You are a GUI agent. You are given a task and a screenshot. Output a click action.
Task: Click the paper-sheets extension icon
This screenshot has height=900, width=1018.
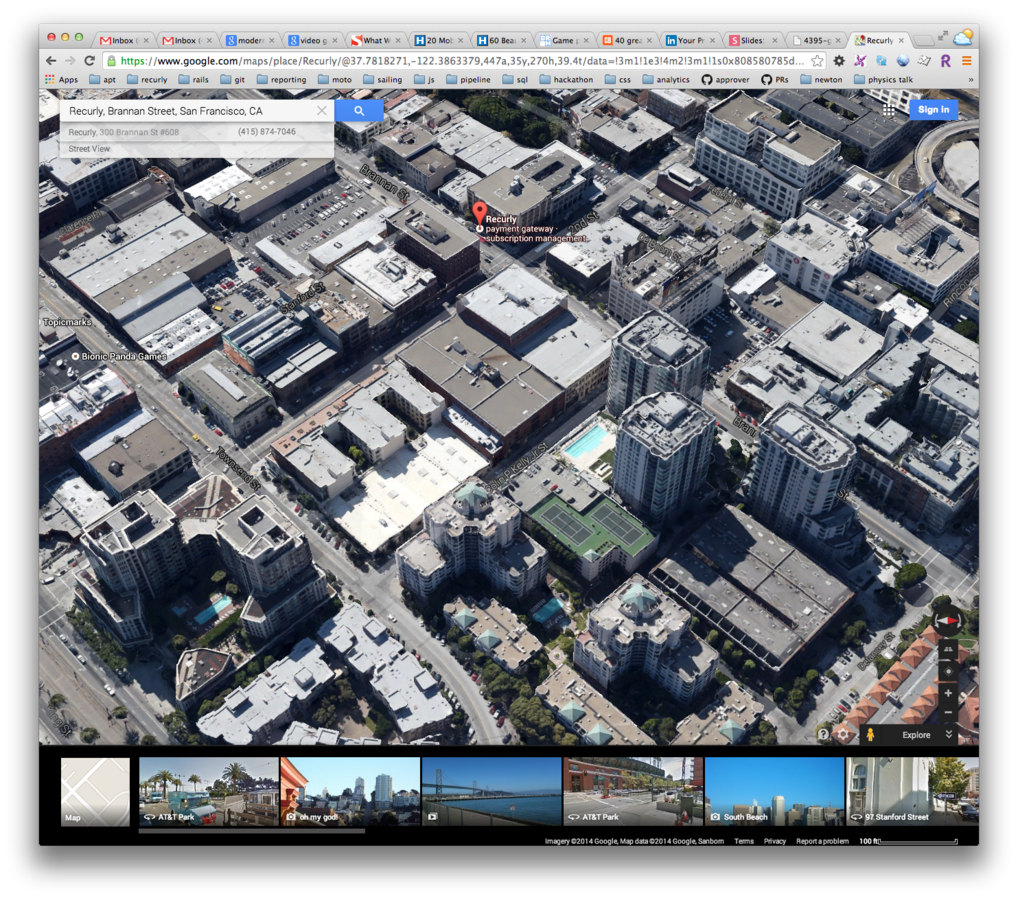point(924,60)
